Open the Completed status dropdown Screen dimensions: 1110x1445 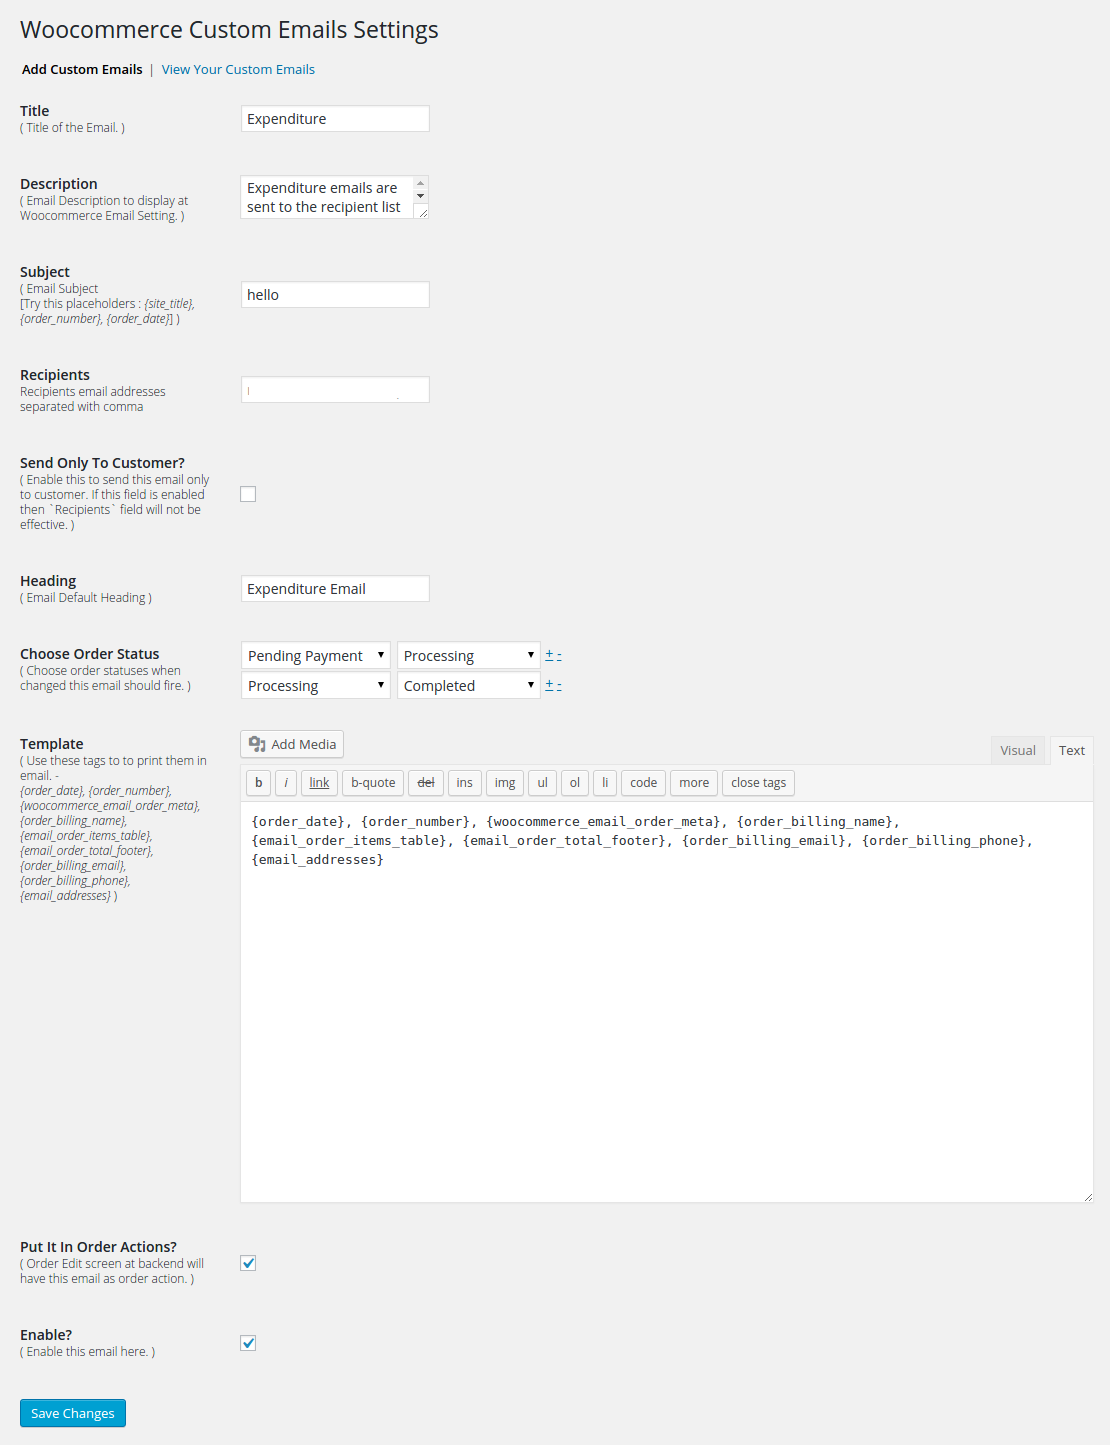(469, 685)
